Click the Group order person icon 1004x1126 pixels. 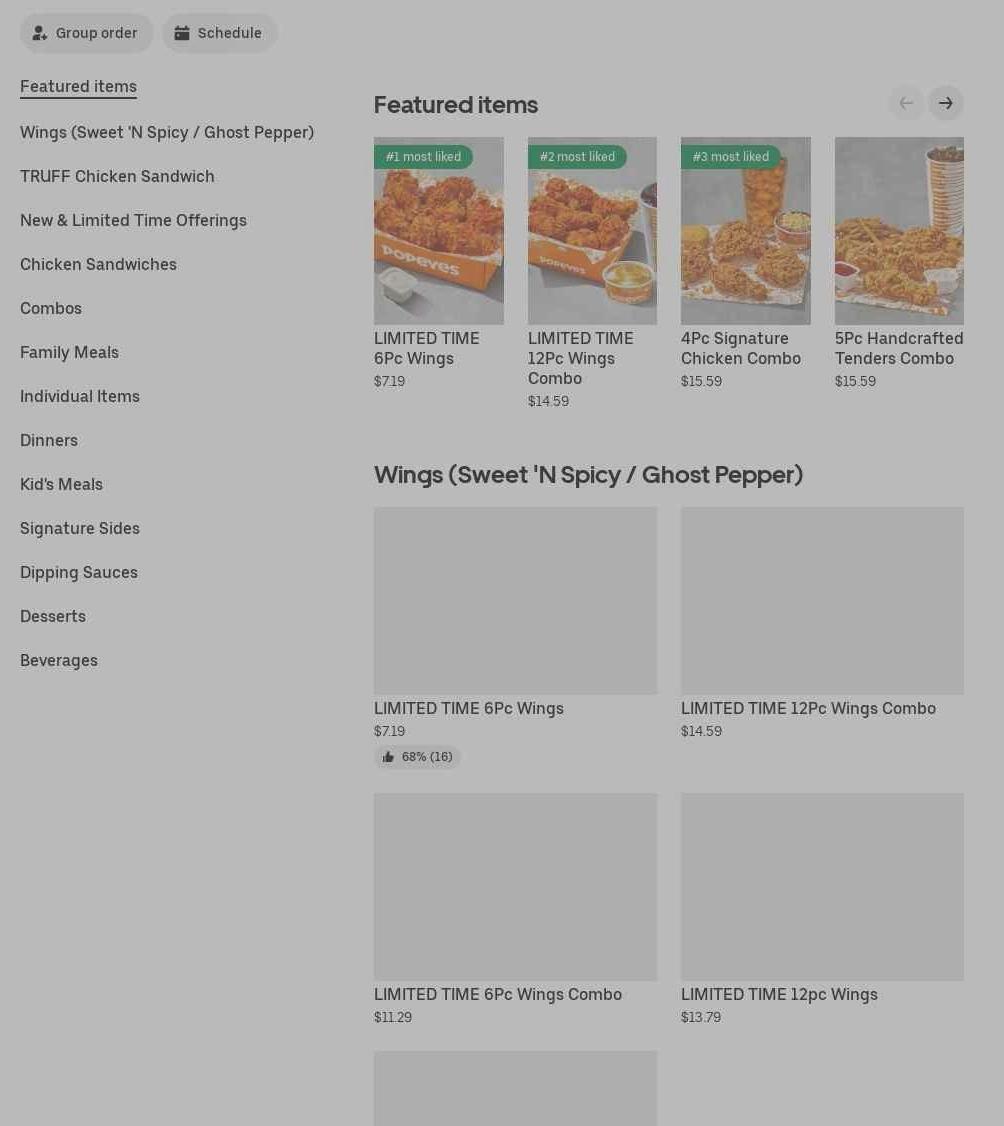pos(39,33)
